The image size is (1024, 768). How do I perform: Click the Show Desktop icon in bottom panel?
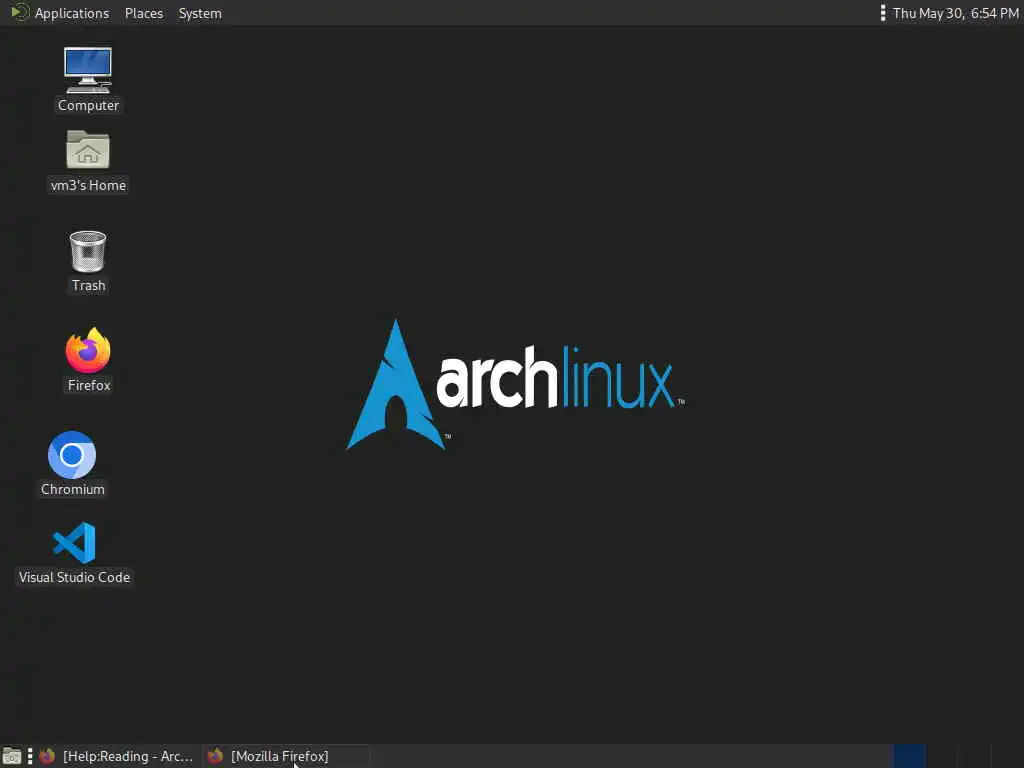coord(12,756)
